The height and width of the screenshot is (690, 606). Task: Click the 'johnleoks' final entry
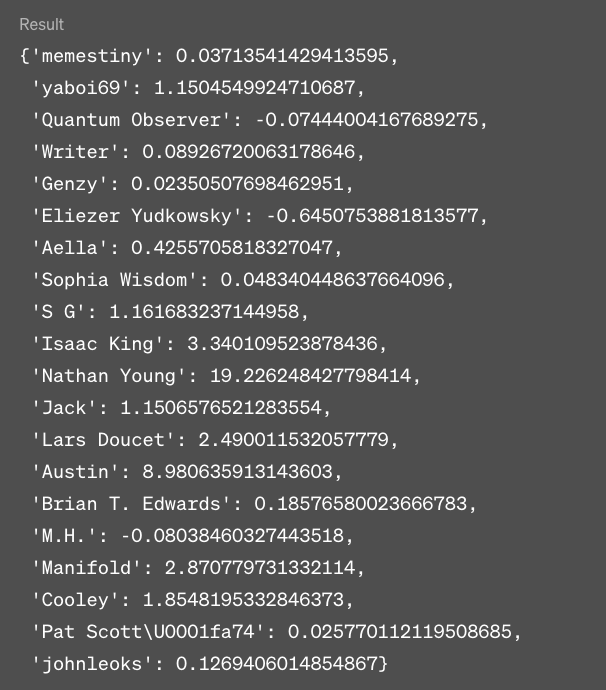click(209, 664)
